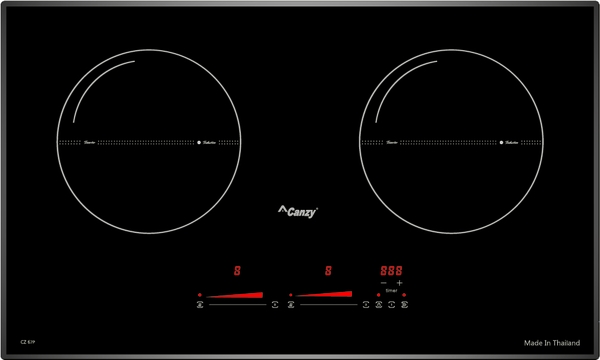Click the white dot in the right cooking zone
Screen dimensions: 600x360
[x=501, y=142]
